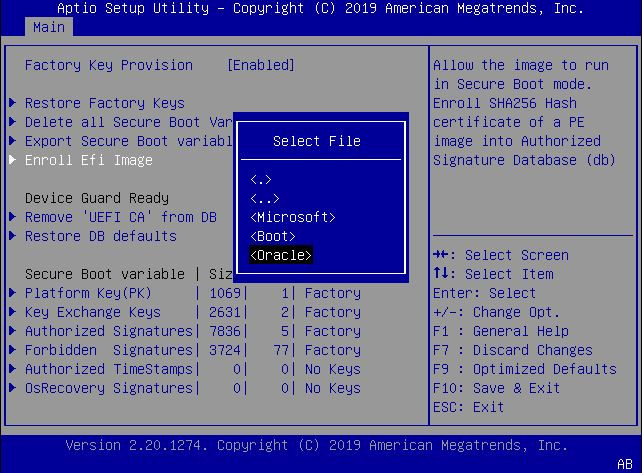Viewport: 642px width, 473px height.
Task: Choose <.> current directory in Select File
Action: 261,179
